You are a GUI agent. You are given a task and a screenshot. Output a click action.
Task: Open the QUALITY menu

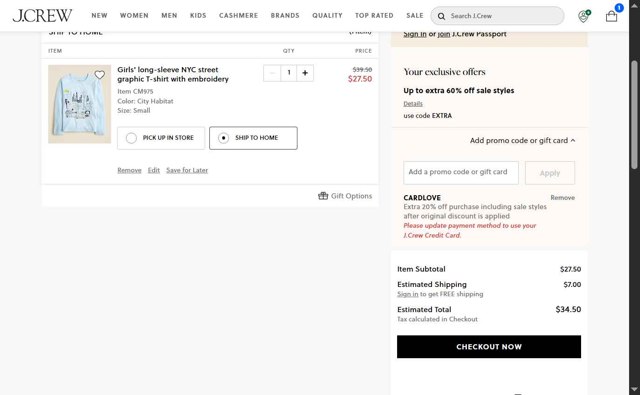327,16
